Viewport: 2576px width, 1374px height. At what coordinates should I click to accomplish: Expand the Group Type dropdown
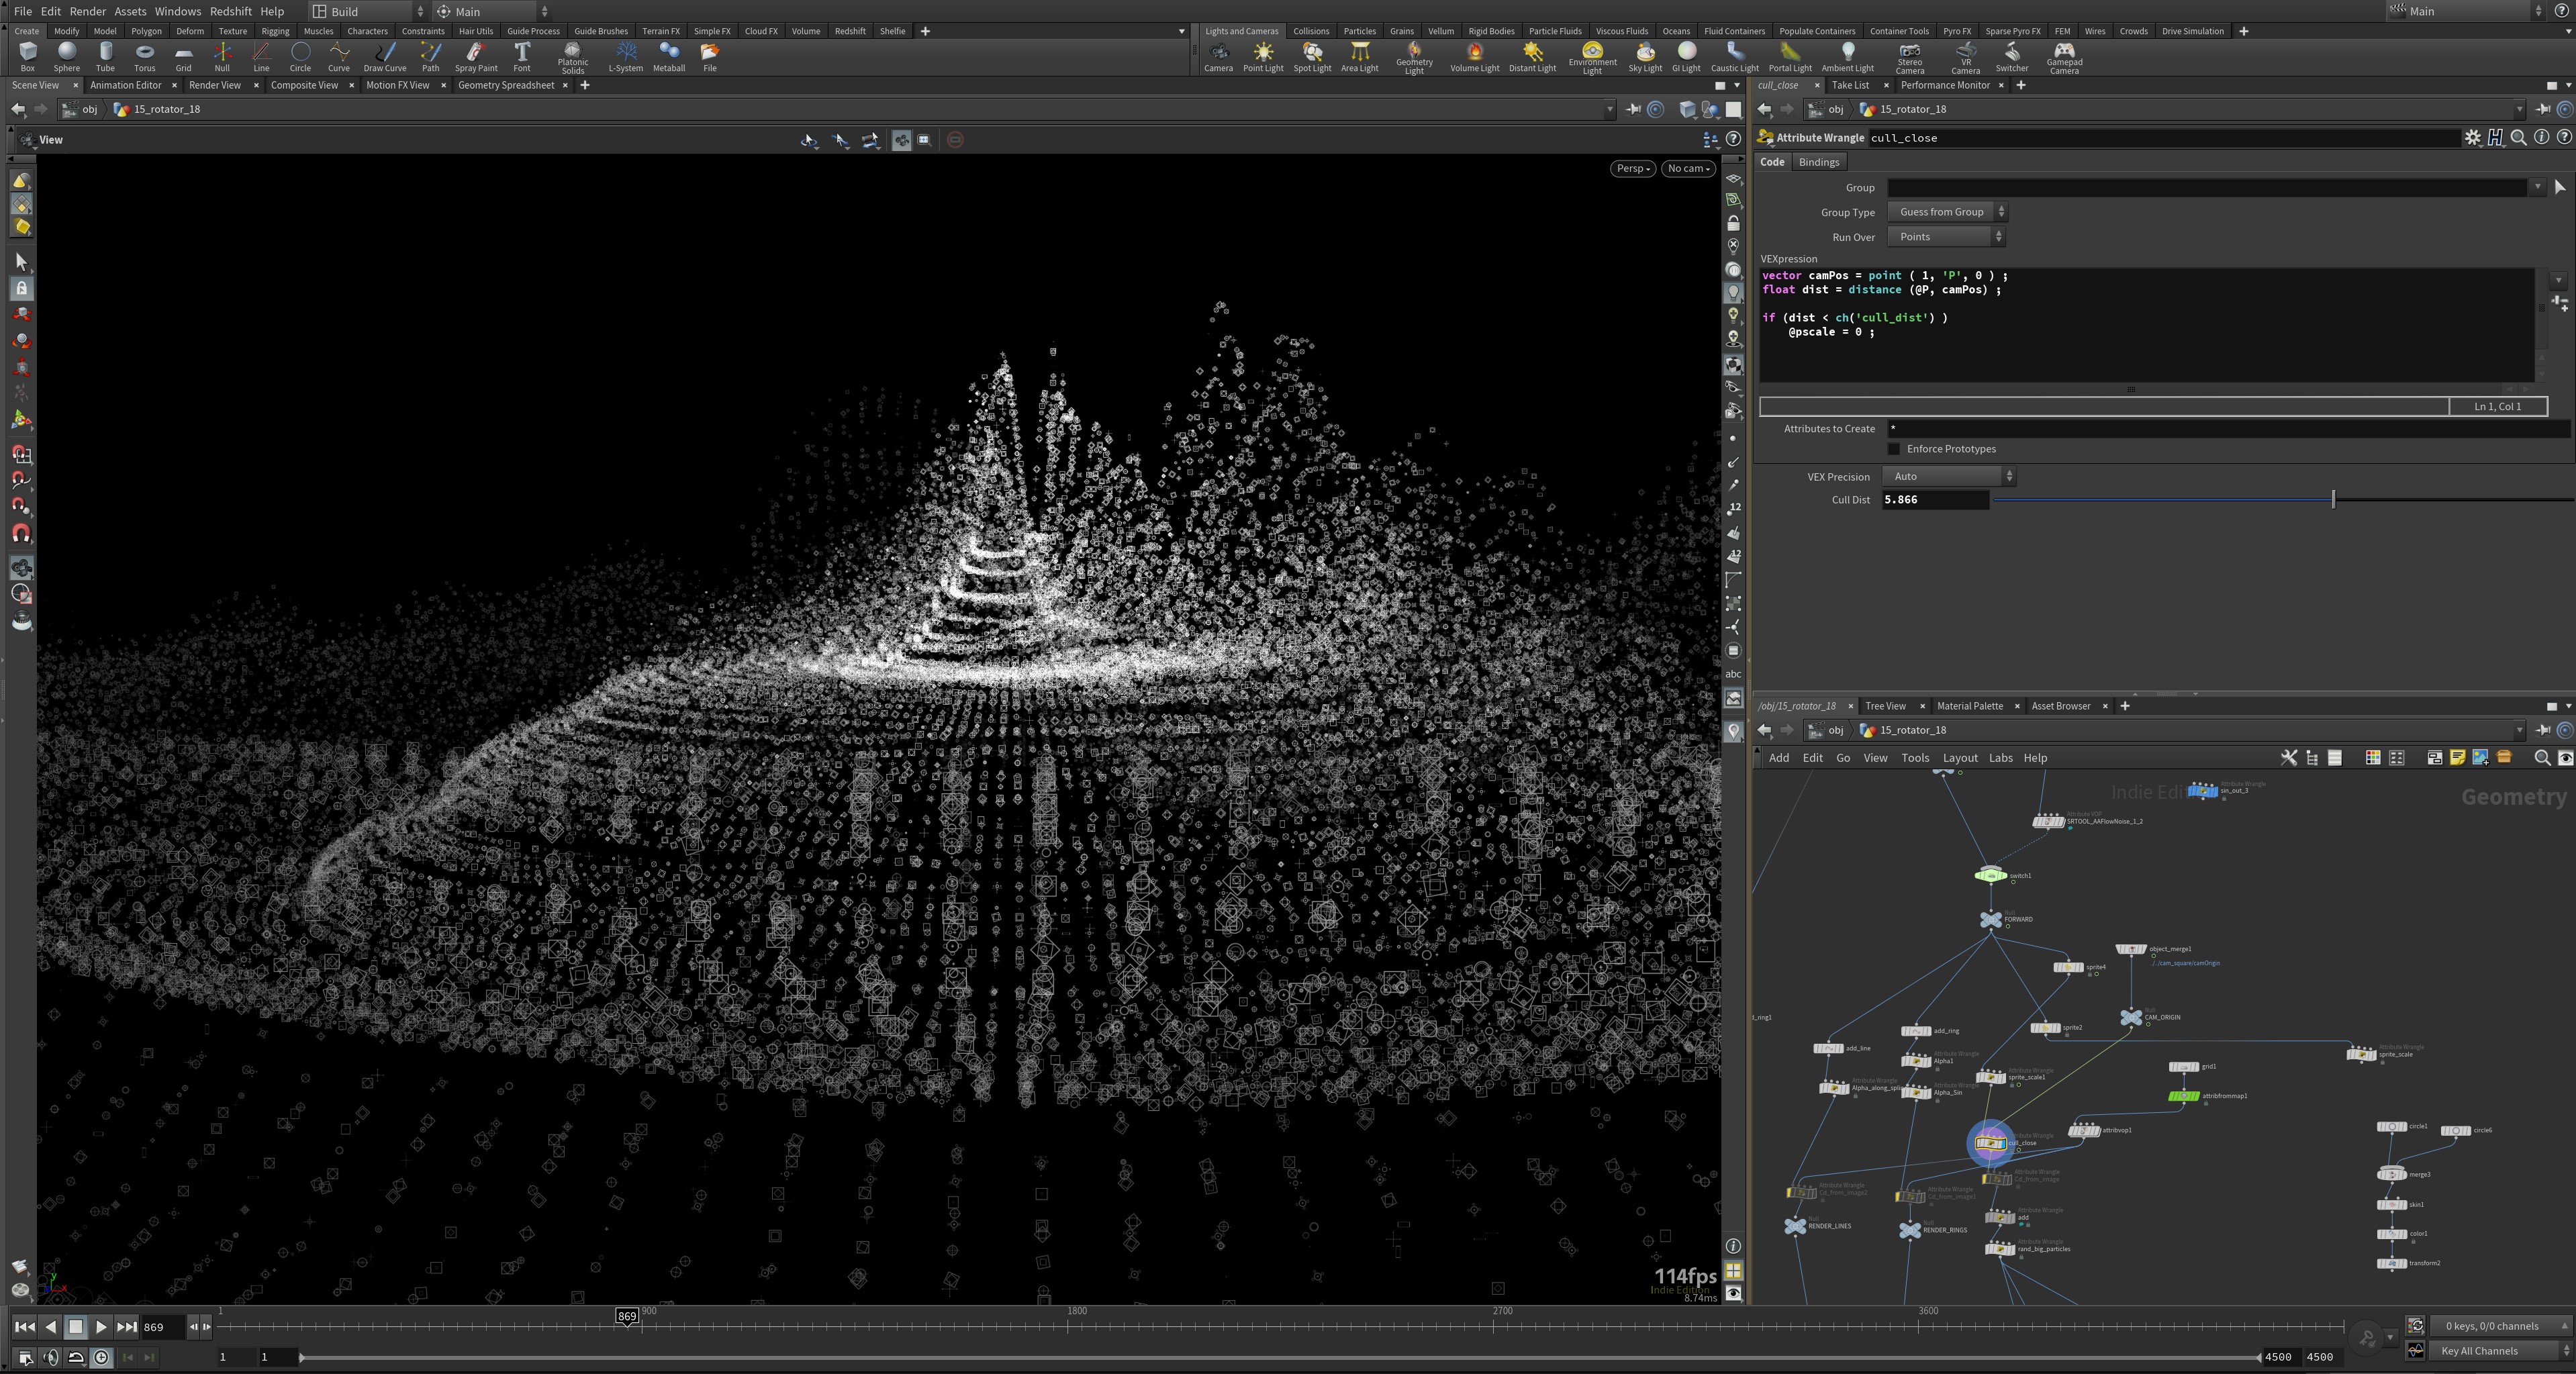1947,212
